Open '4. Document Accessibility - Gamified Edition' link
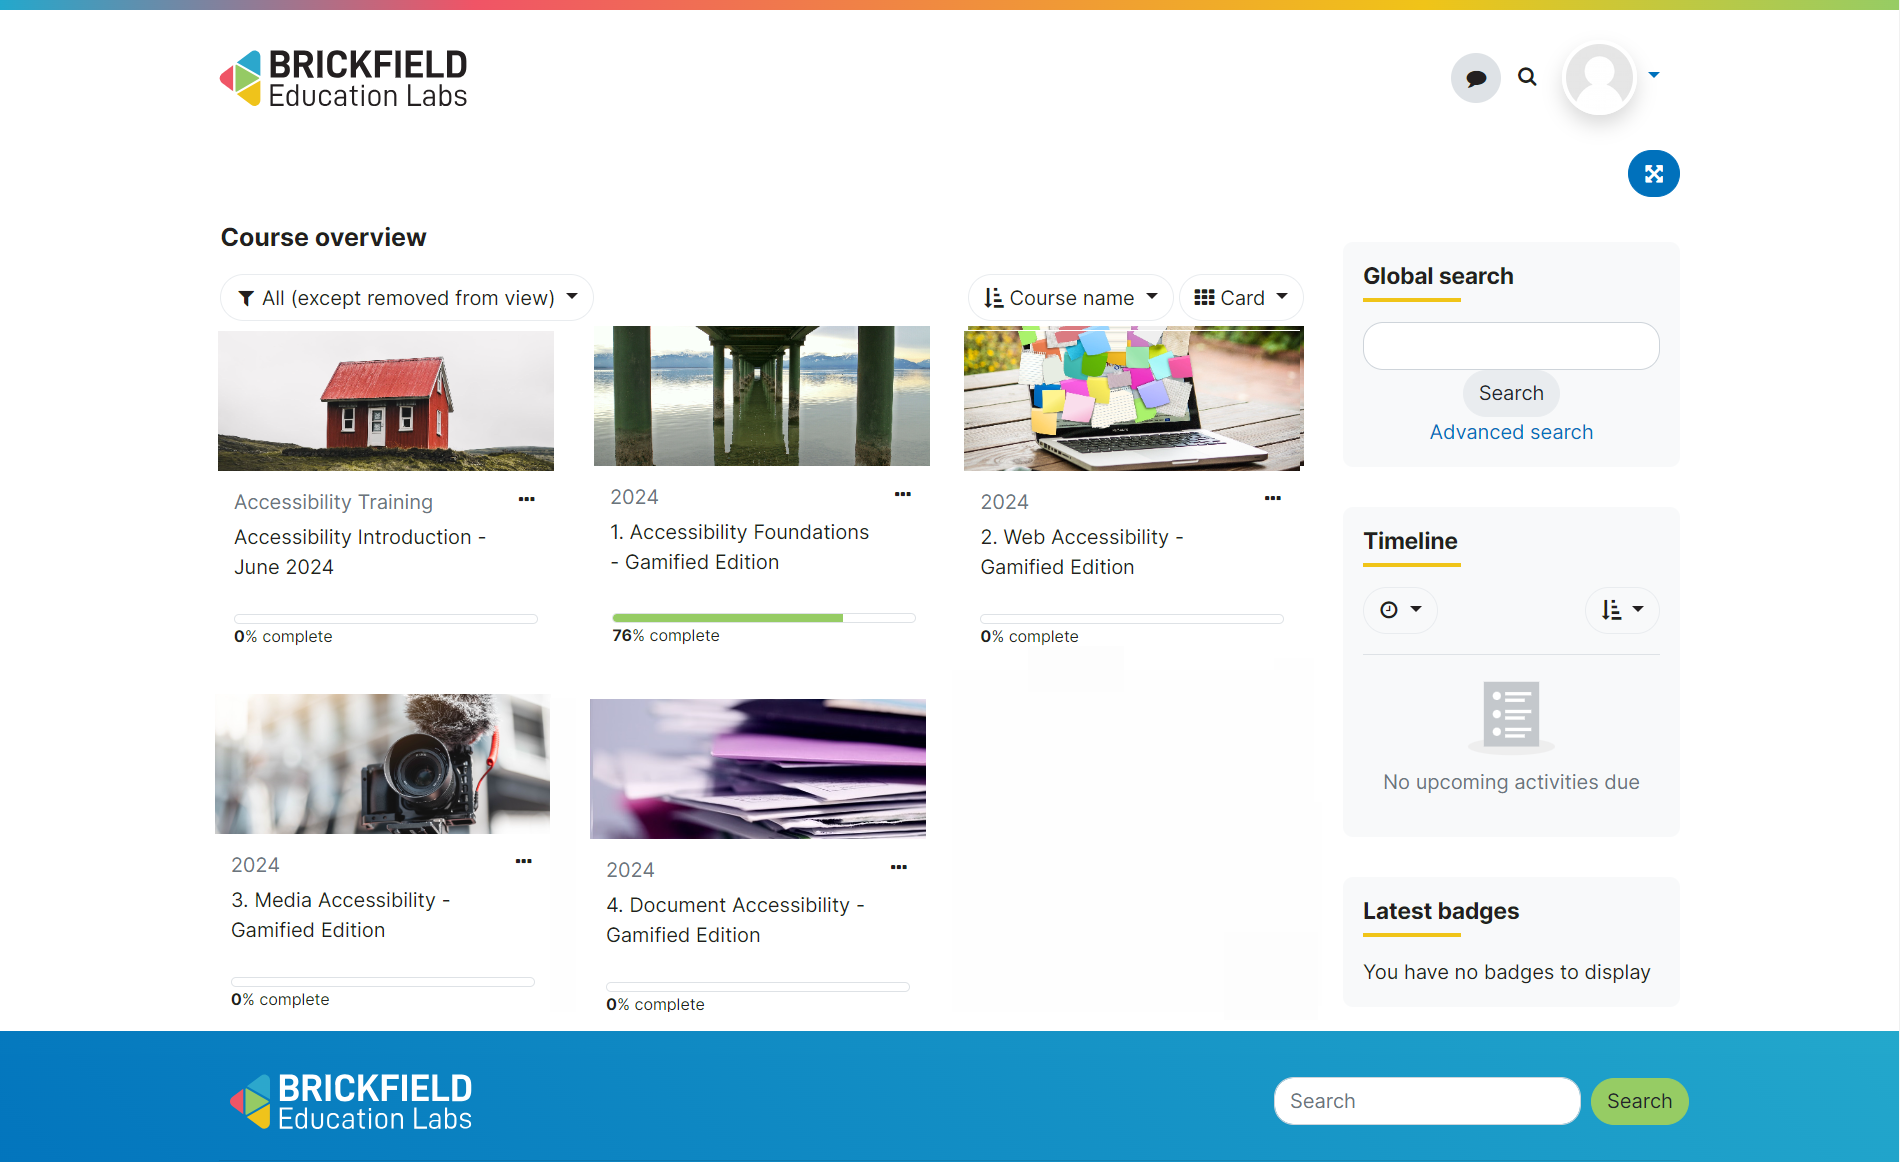Screen dimensions: 1900x1162 735,920
